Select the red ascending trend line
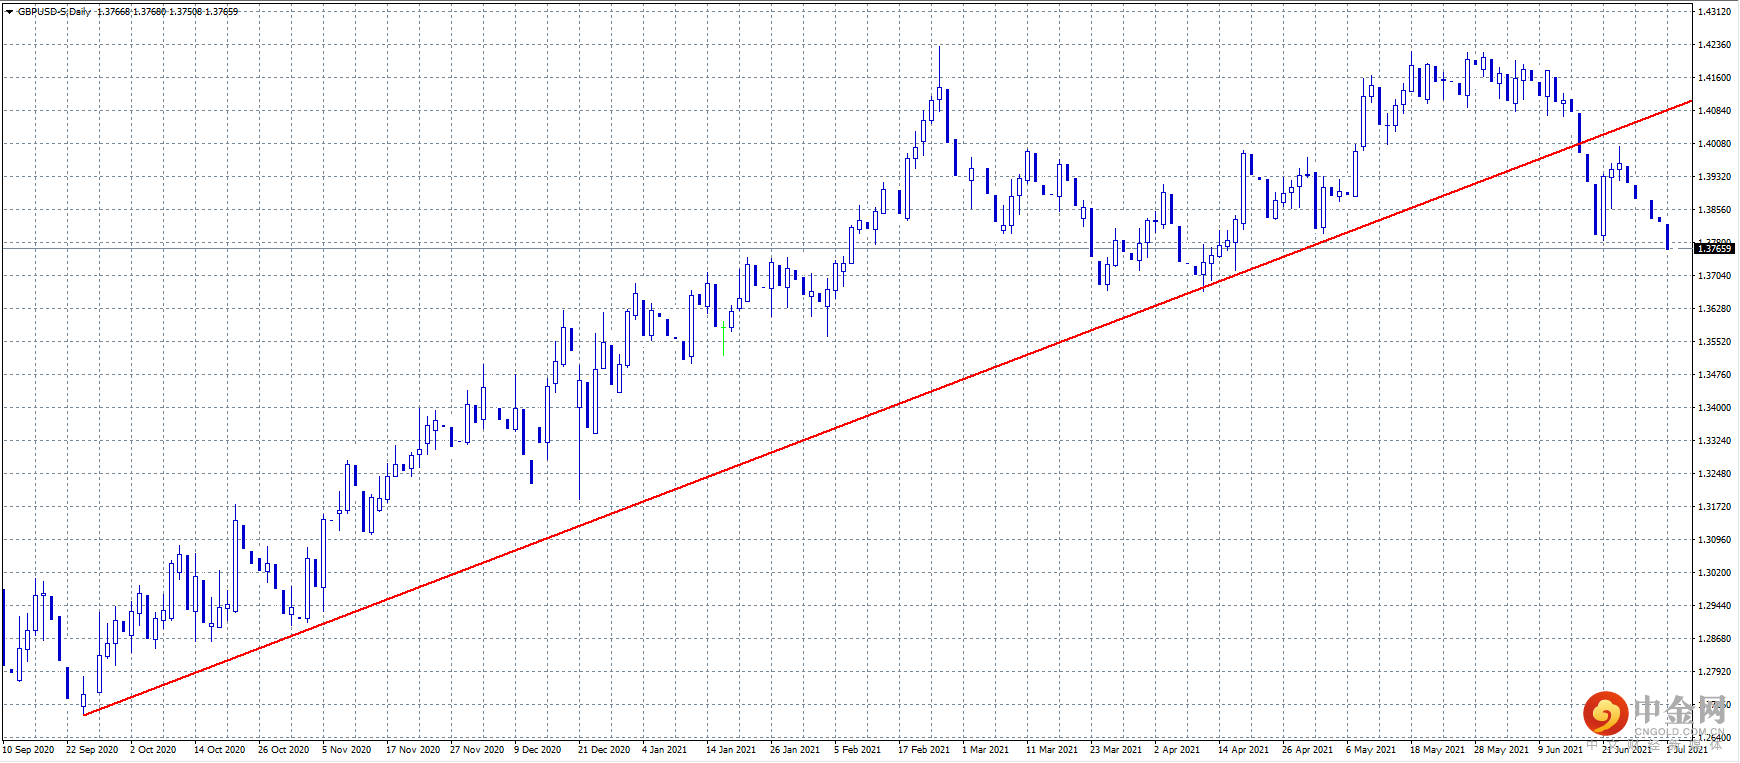This screenshot has height=763, width=1740. [x=888, y=408]
